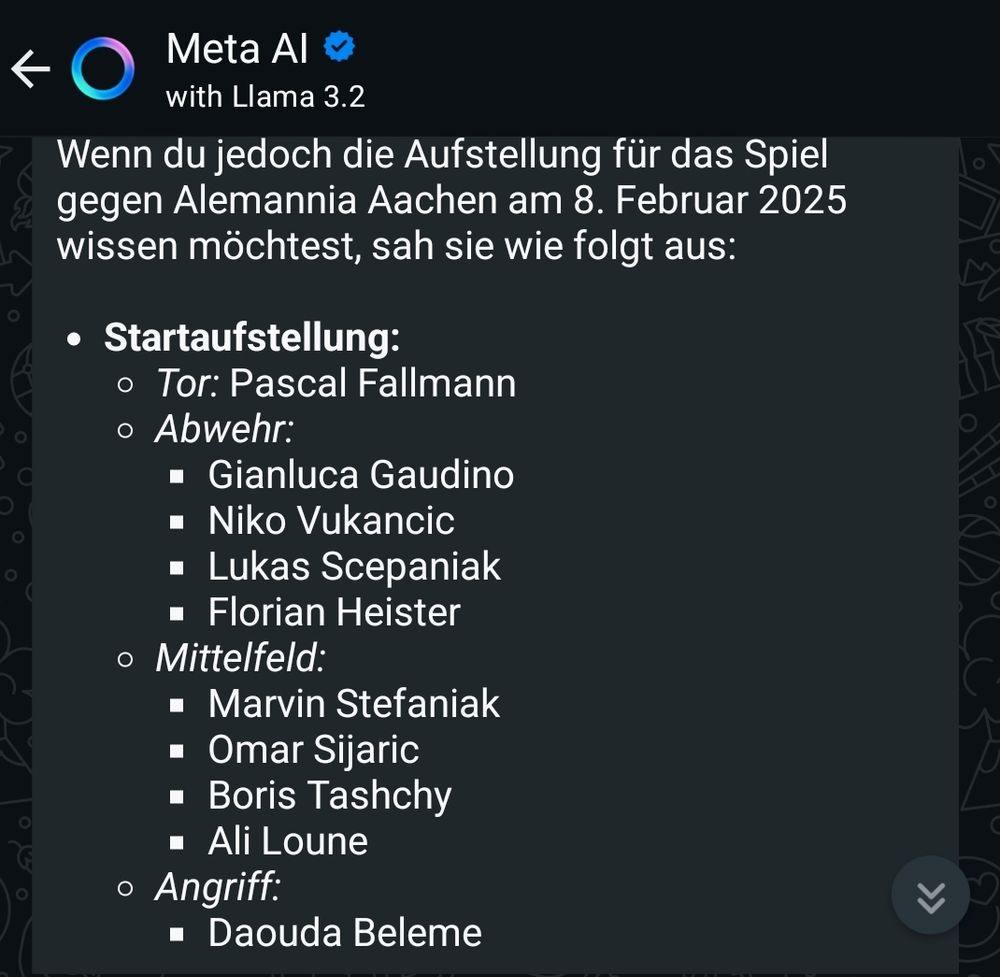Select Marvin Stefaniak midfield entry

(x=354, y=703)
